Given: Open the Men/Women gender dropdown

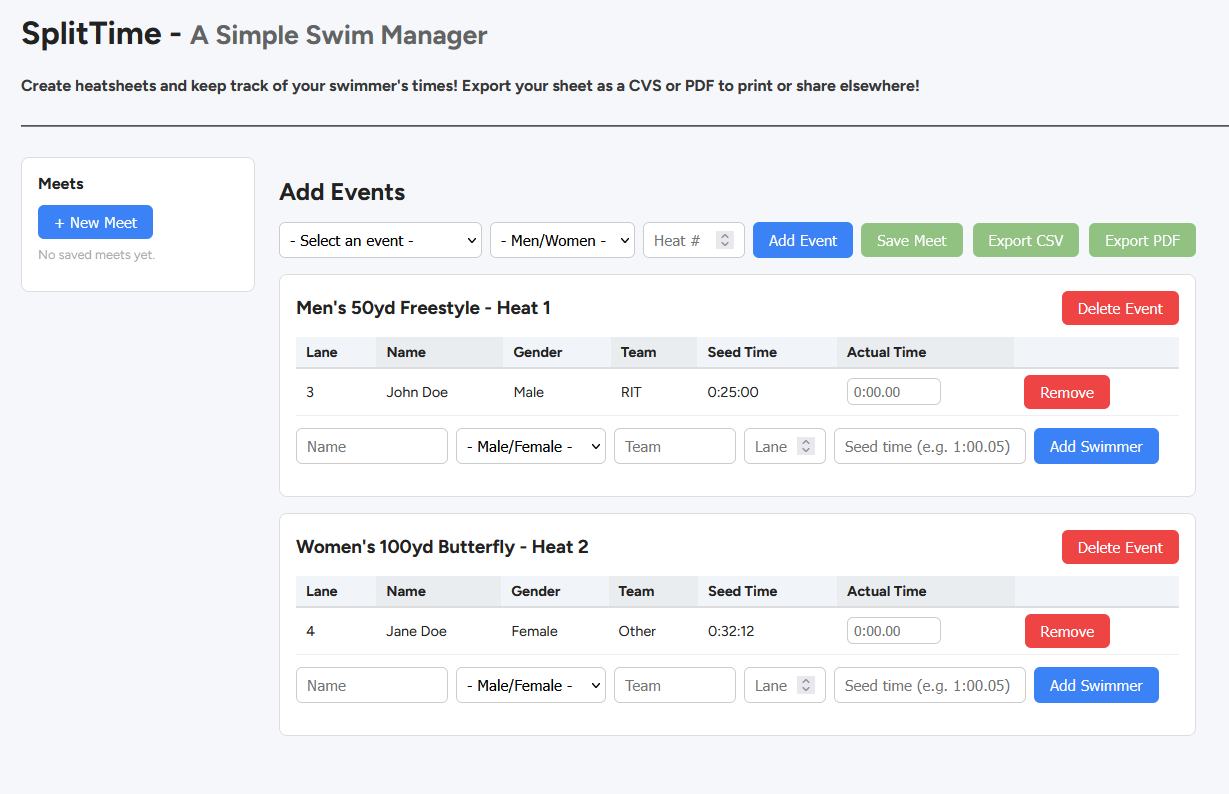Looking at the screenshot, I should [562, 240].
